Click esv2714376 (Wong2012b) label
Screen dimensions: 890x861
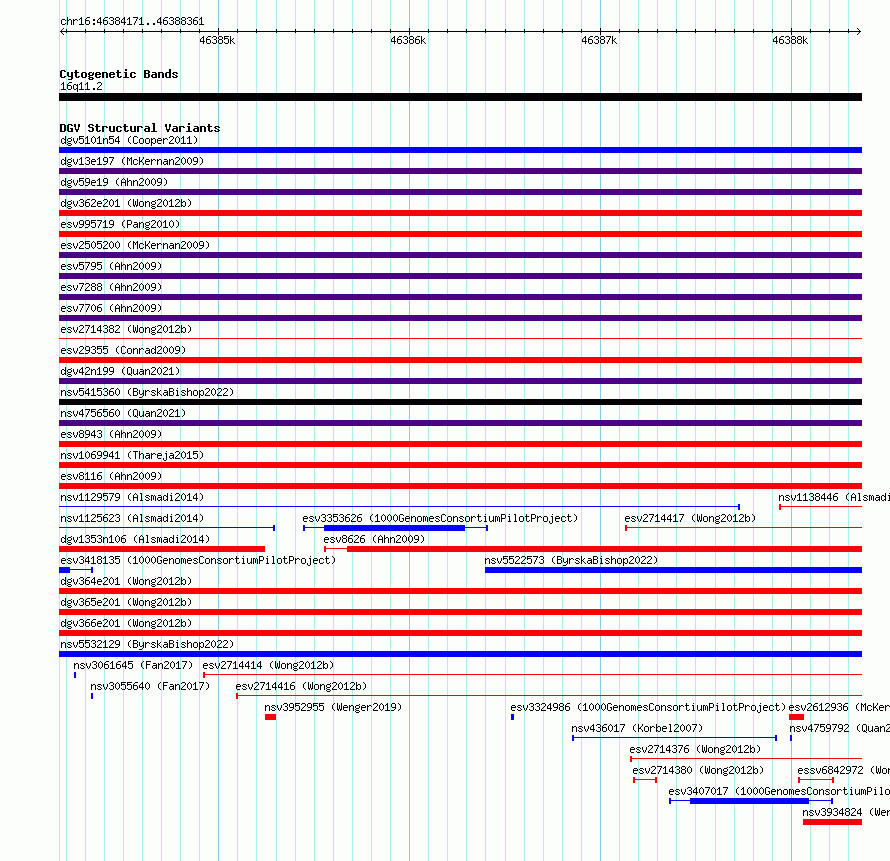coord(695,749)
